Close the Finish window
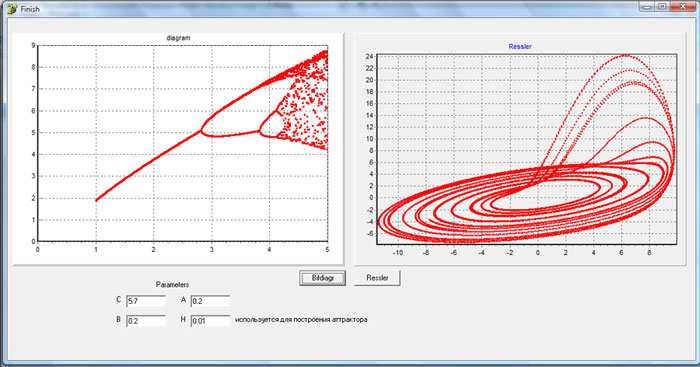 [x=682, y=7]
